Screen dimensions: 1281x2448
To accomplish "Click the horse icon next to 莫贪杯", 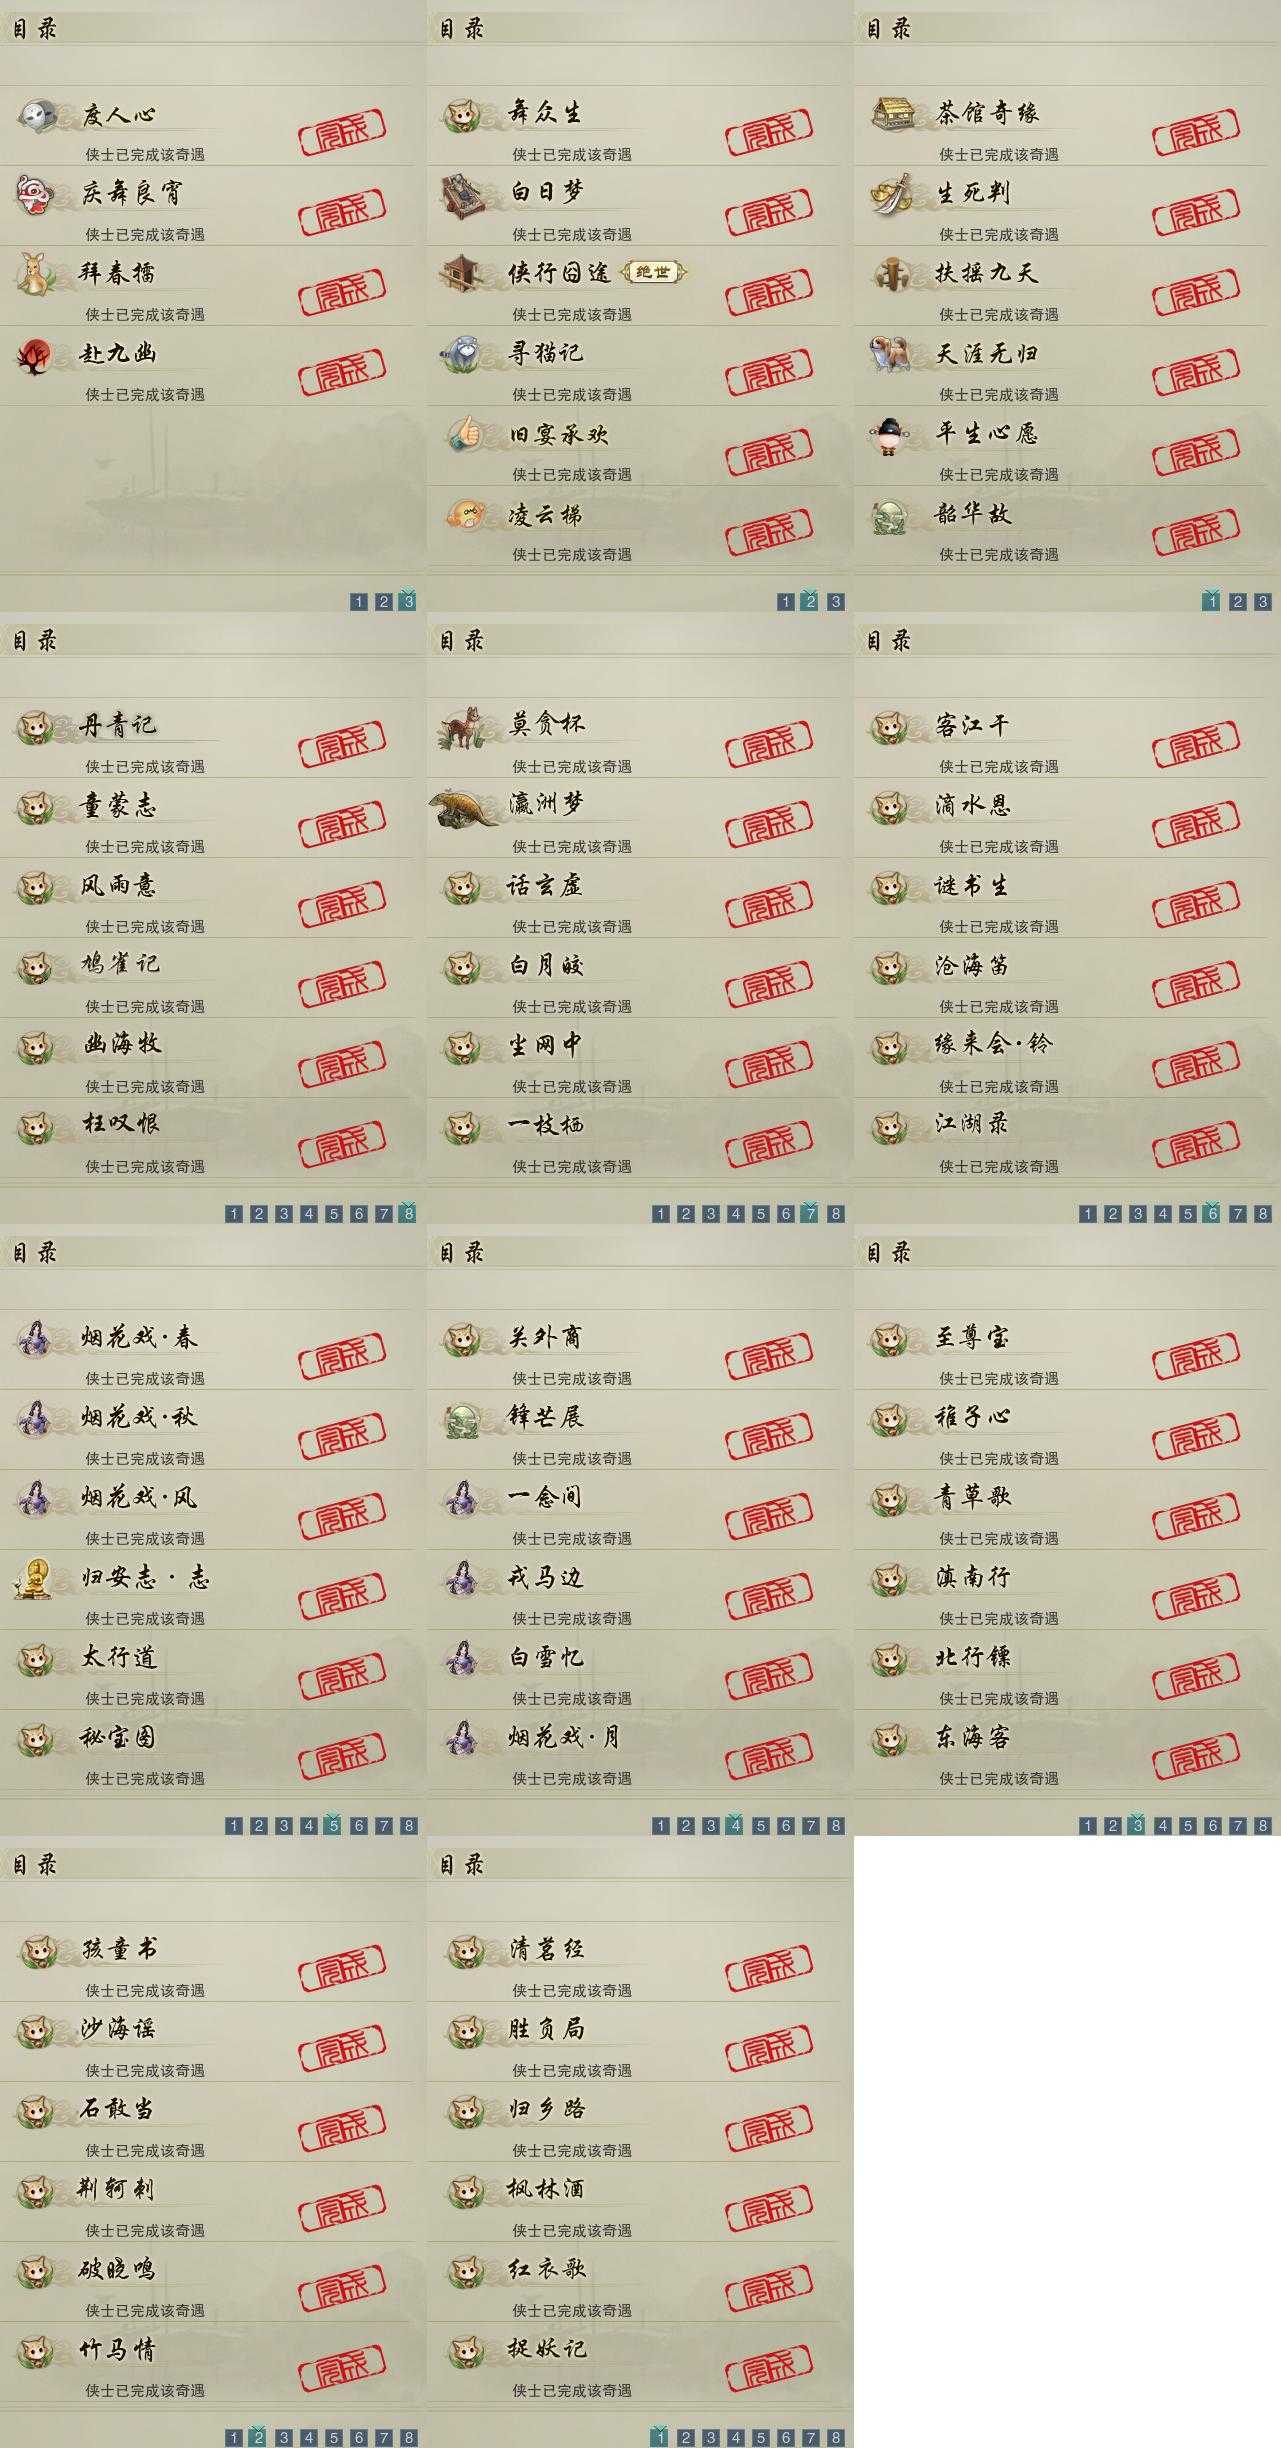I will point(465,728).
